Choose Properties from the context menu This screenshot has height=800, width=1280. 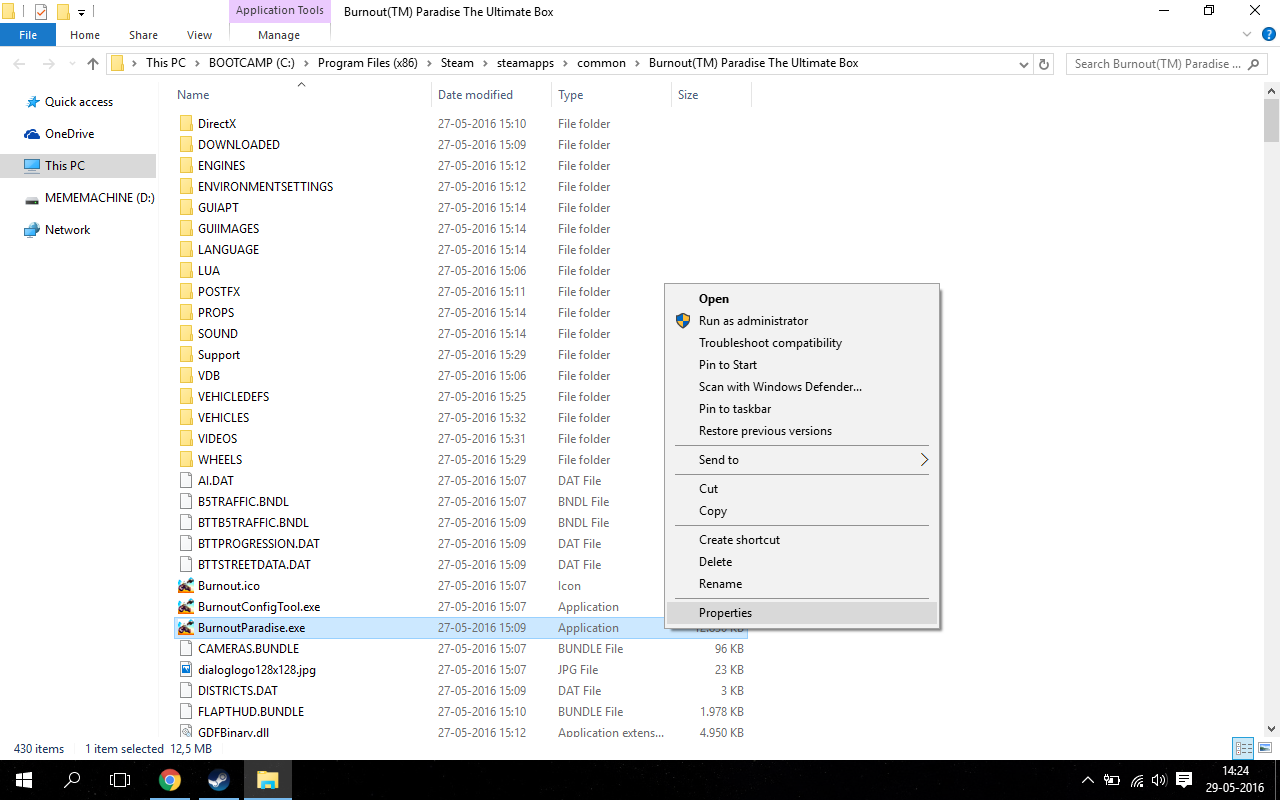(800, 613)
